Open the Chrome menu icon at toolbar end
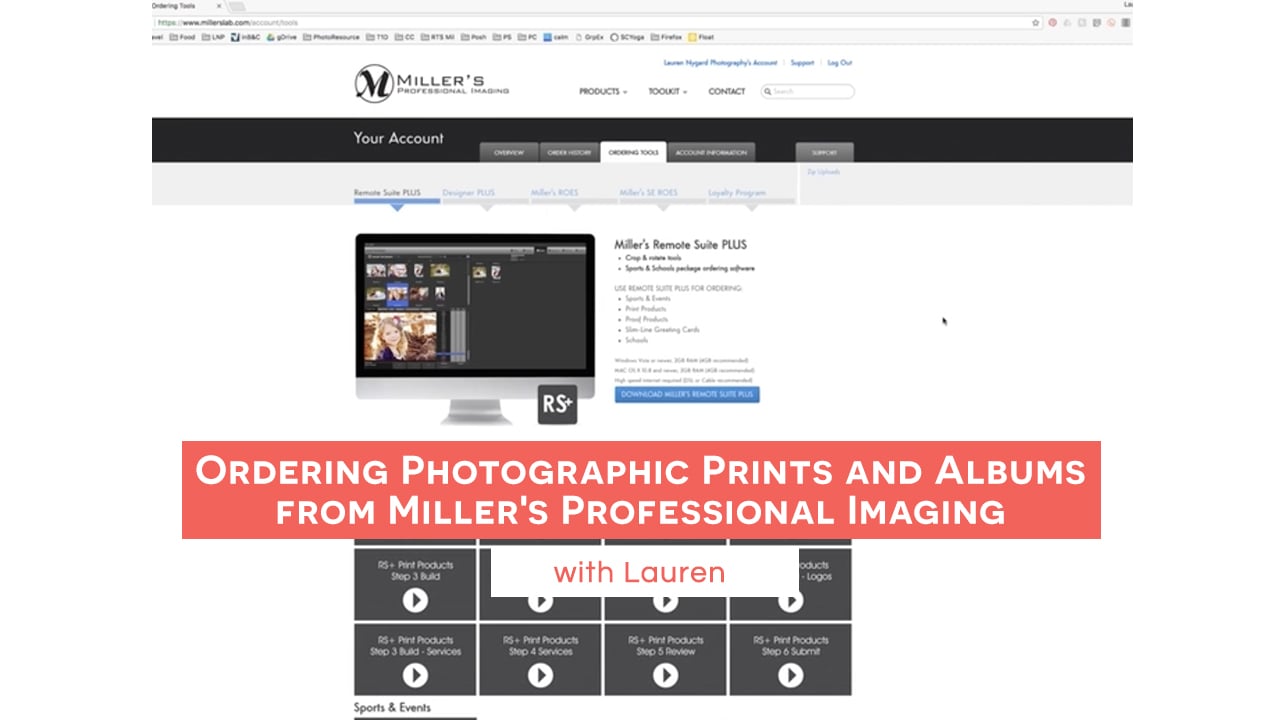The width and height of the screenshot is (1280, 720). pyautogui.click(x=1127, y=22)
